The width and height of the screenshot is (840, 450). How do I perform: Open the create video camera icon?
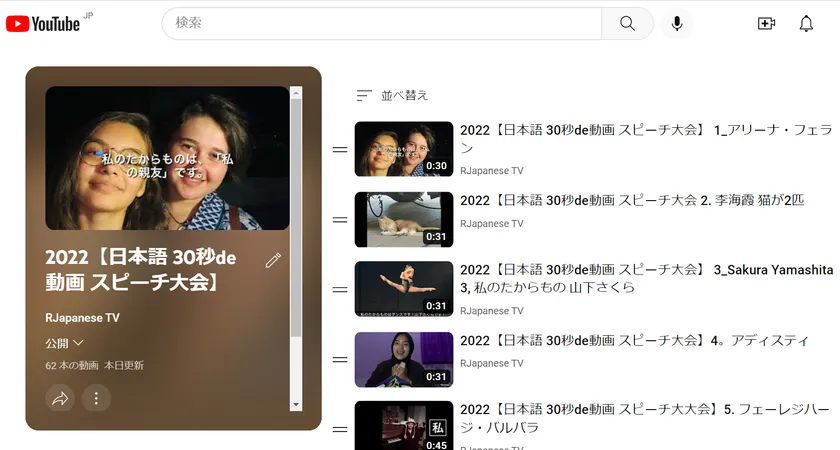click(766, 23)
